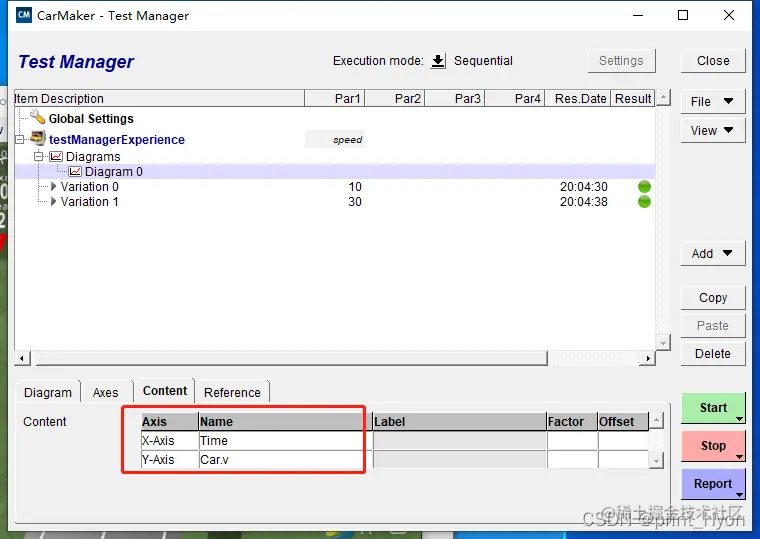
Task: Switch to the Diagram tab
Action: coord(48,392)
